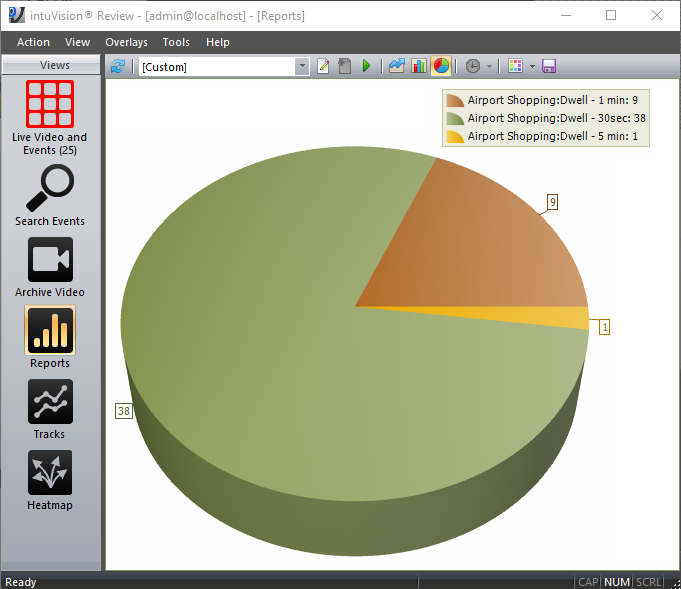Open the Help menu

click(x=218, y=42)
